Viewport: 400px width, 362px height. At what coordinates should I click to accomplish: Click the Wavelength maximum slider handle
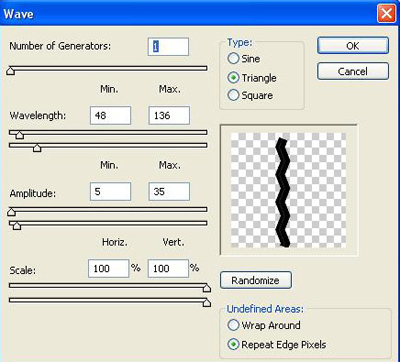(x=37, y=147)
